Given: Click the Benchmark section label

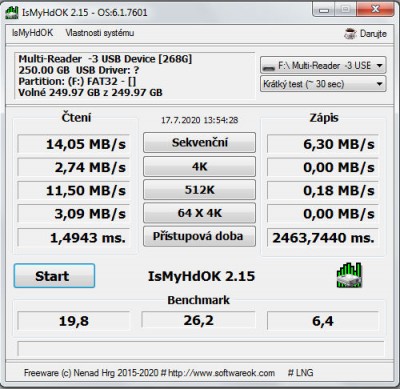Looking at the screenshot, I should [199, 300].
